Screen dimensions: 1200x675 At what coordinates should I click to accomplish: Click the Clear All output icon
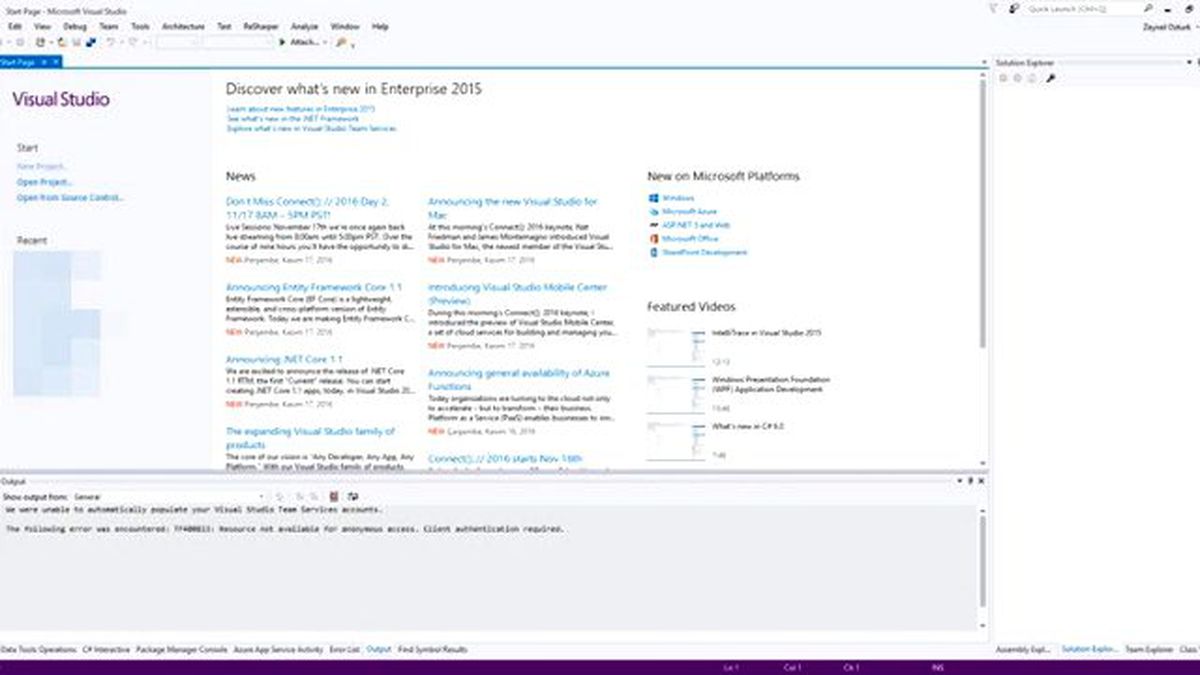pos(333,496)
